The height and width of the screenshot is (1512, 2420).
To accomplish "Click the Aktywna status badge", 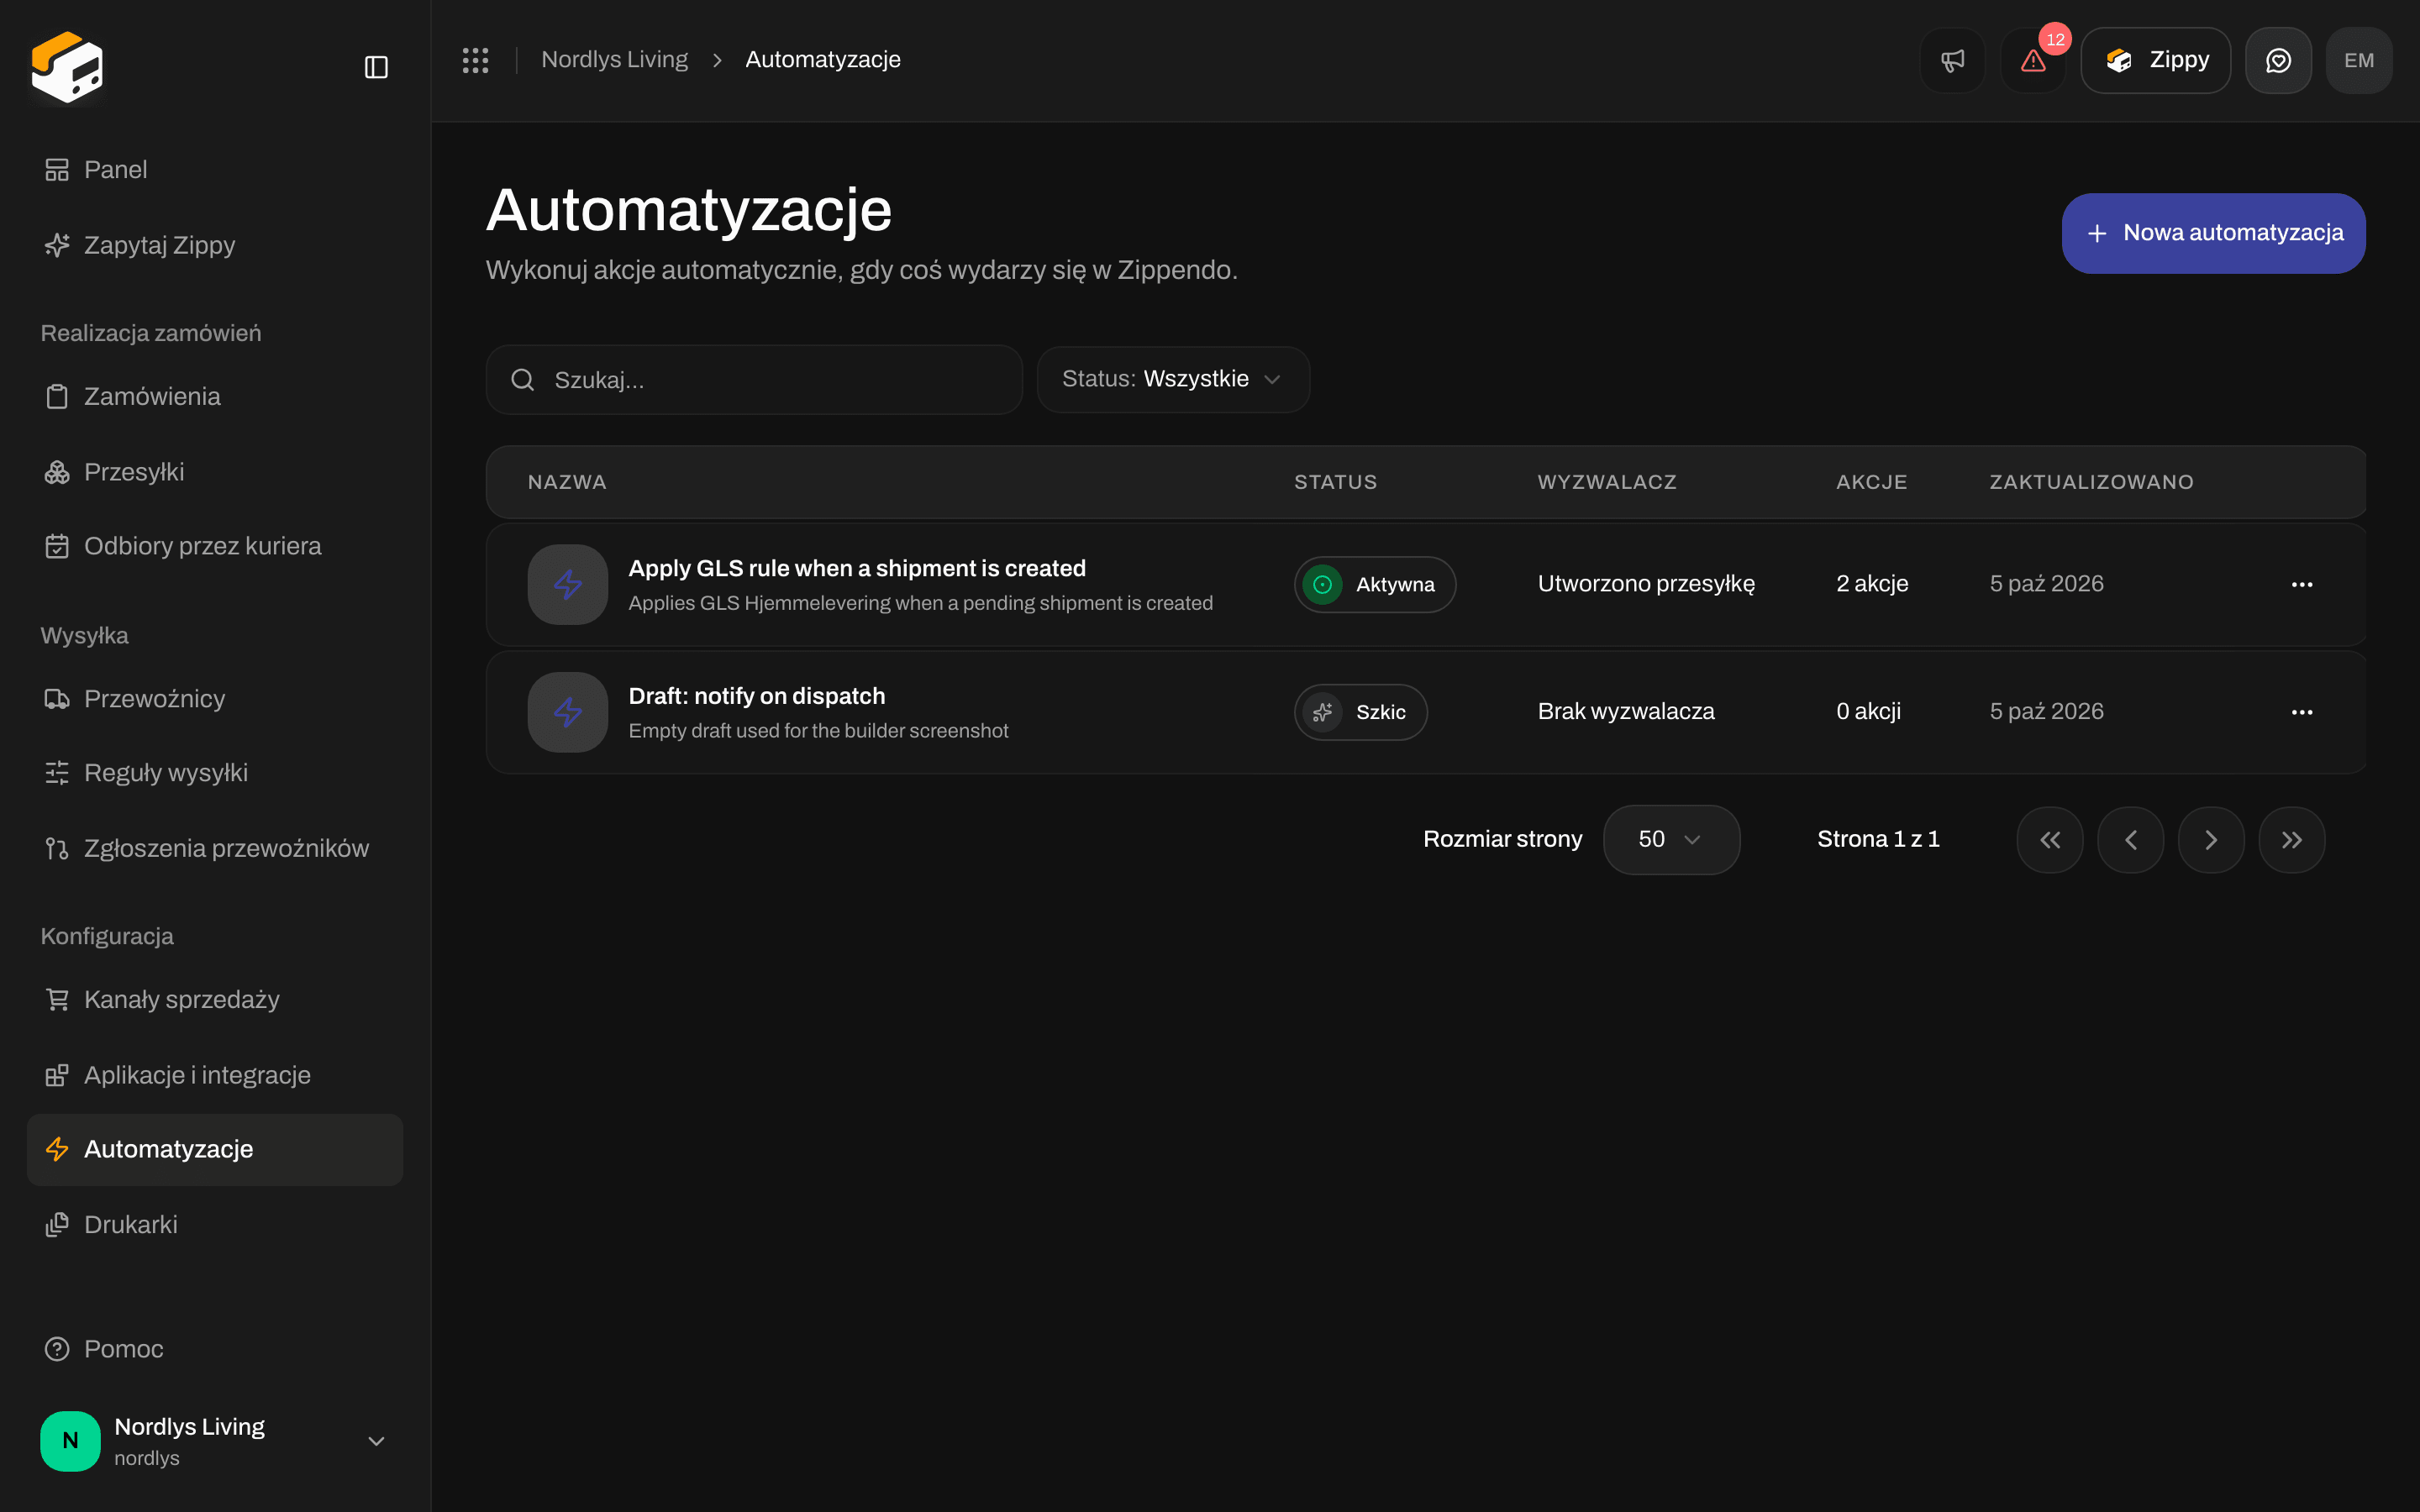I will point(1375,584).
